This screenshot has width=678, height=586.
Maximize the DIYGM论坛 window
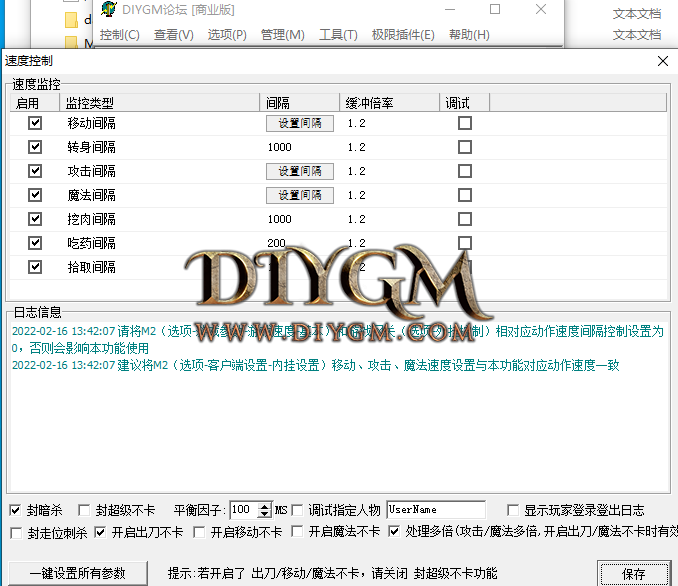click(495, 9)
